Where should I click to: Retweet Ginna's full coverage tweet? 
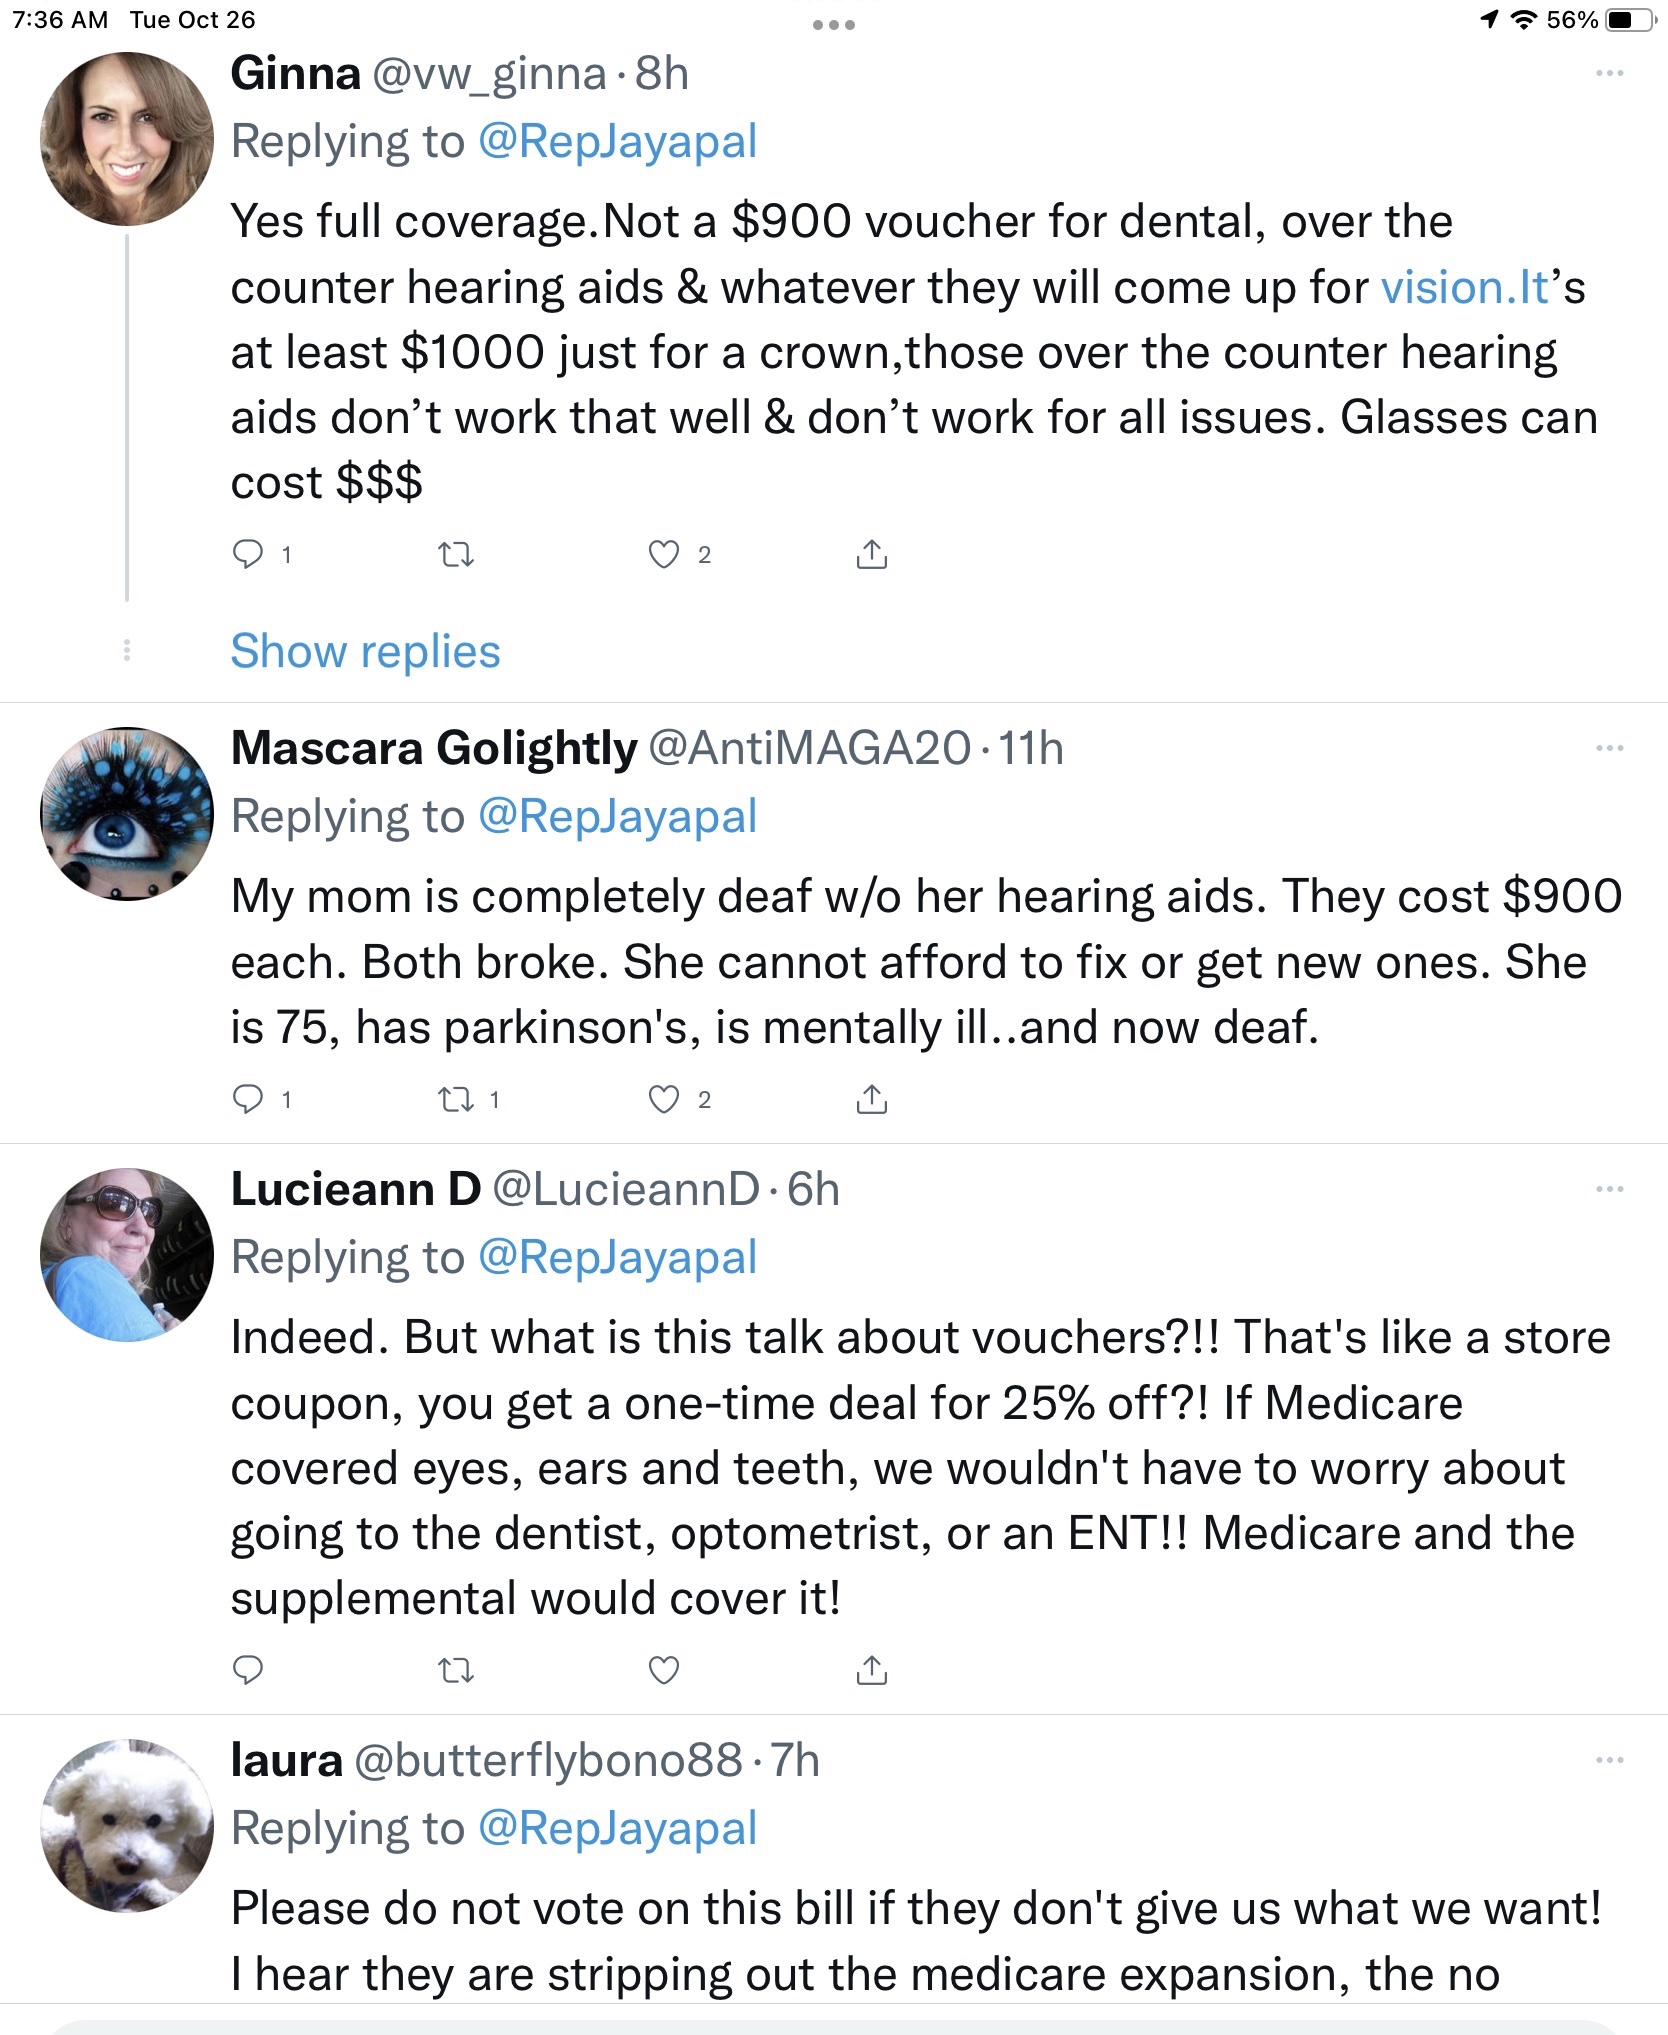pos(457,554)
